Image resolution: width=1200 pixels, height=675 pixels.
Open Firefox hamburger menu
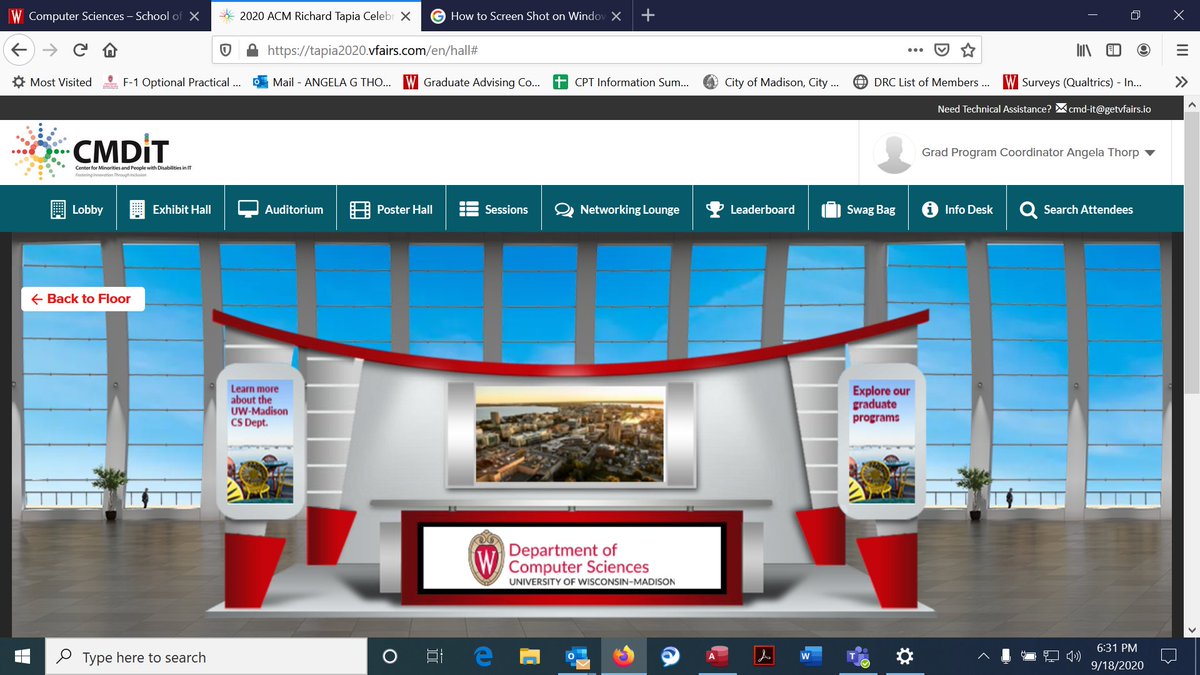[1181, 50]
